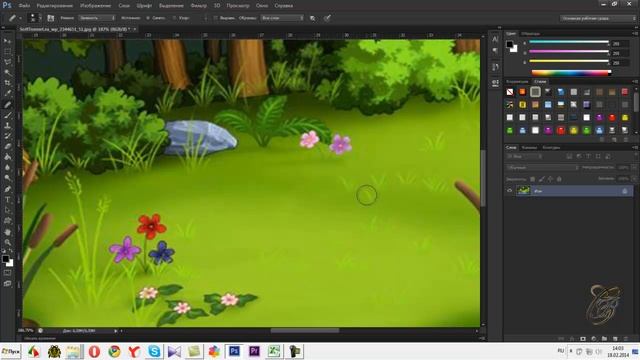The width and height of the screenshot is (640, 360).
Task: Toggle lock image pixels brush icon
Action: (542, 179)
